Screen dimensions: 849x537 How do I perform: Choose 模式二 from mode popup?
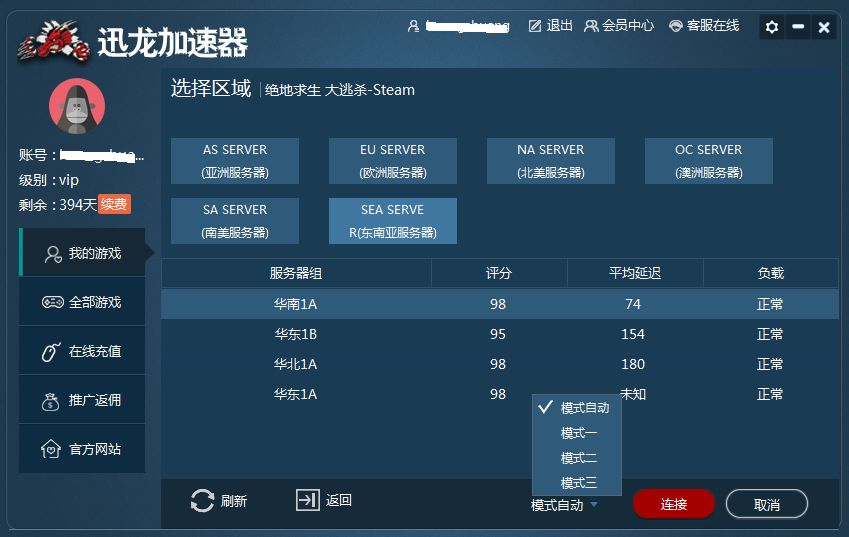tap(577, 458)
